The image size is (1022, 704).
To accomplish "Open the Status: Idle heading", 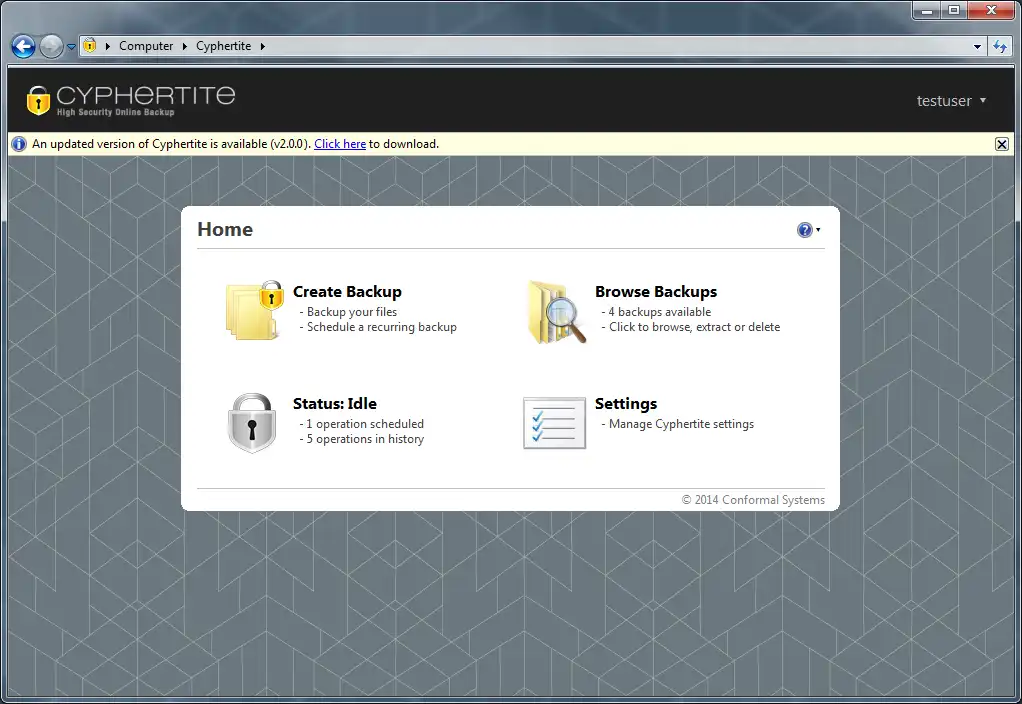I will click(334, 403).
